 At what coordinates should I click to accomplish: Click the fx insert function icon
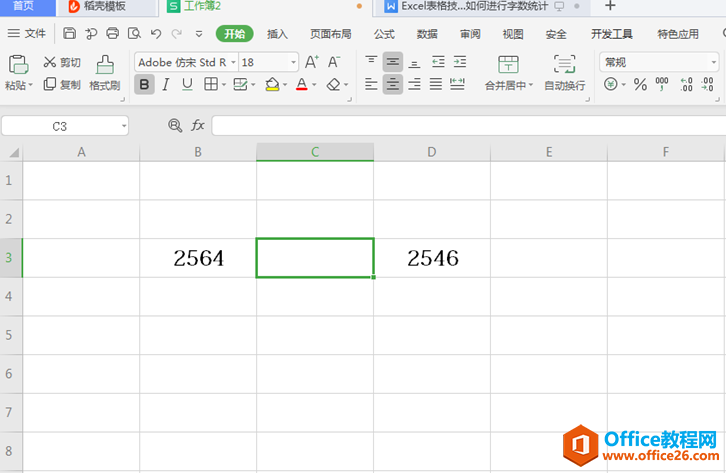coord(198,126)
